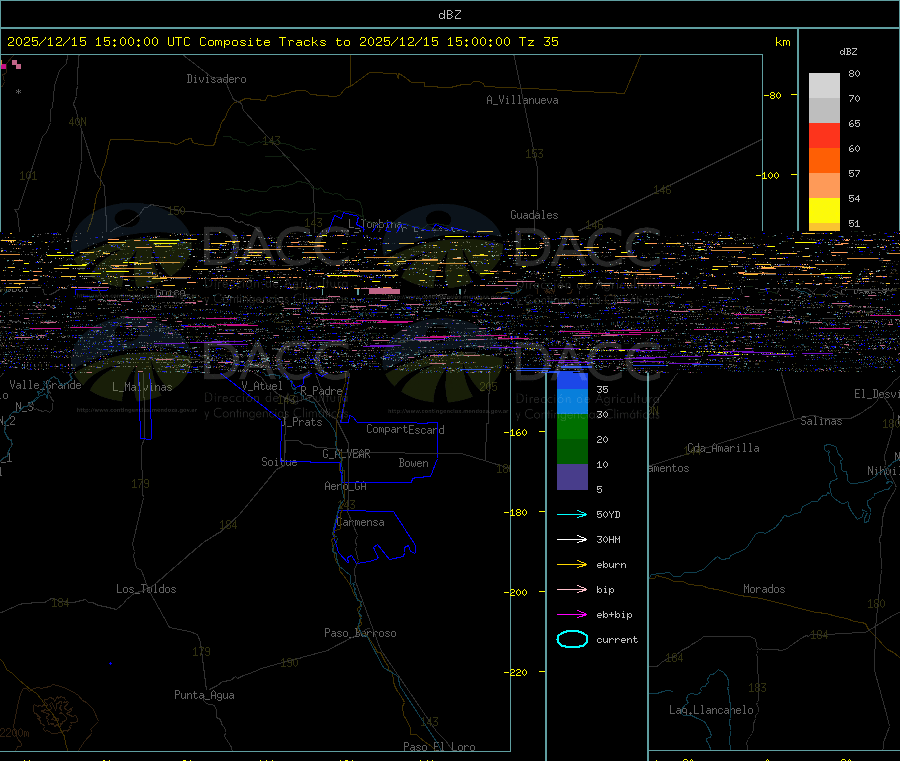Click the -180 km axis tick label
This screenshot has height=761, width=900.
(518, 512)
